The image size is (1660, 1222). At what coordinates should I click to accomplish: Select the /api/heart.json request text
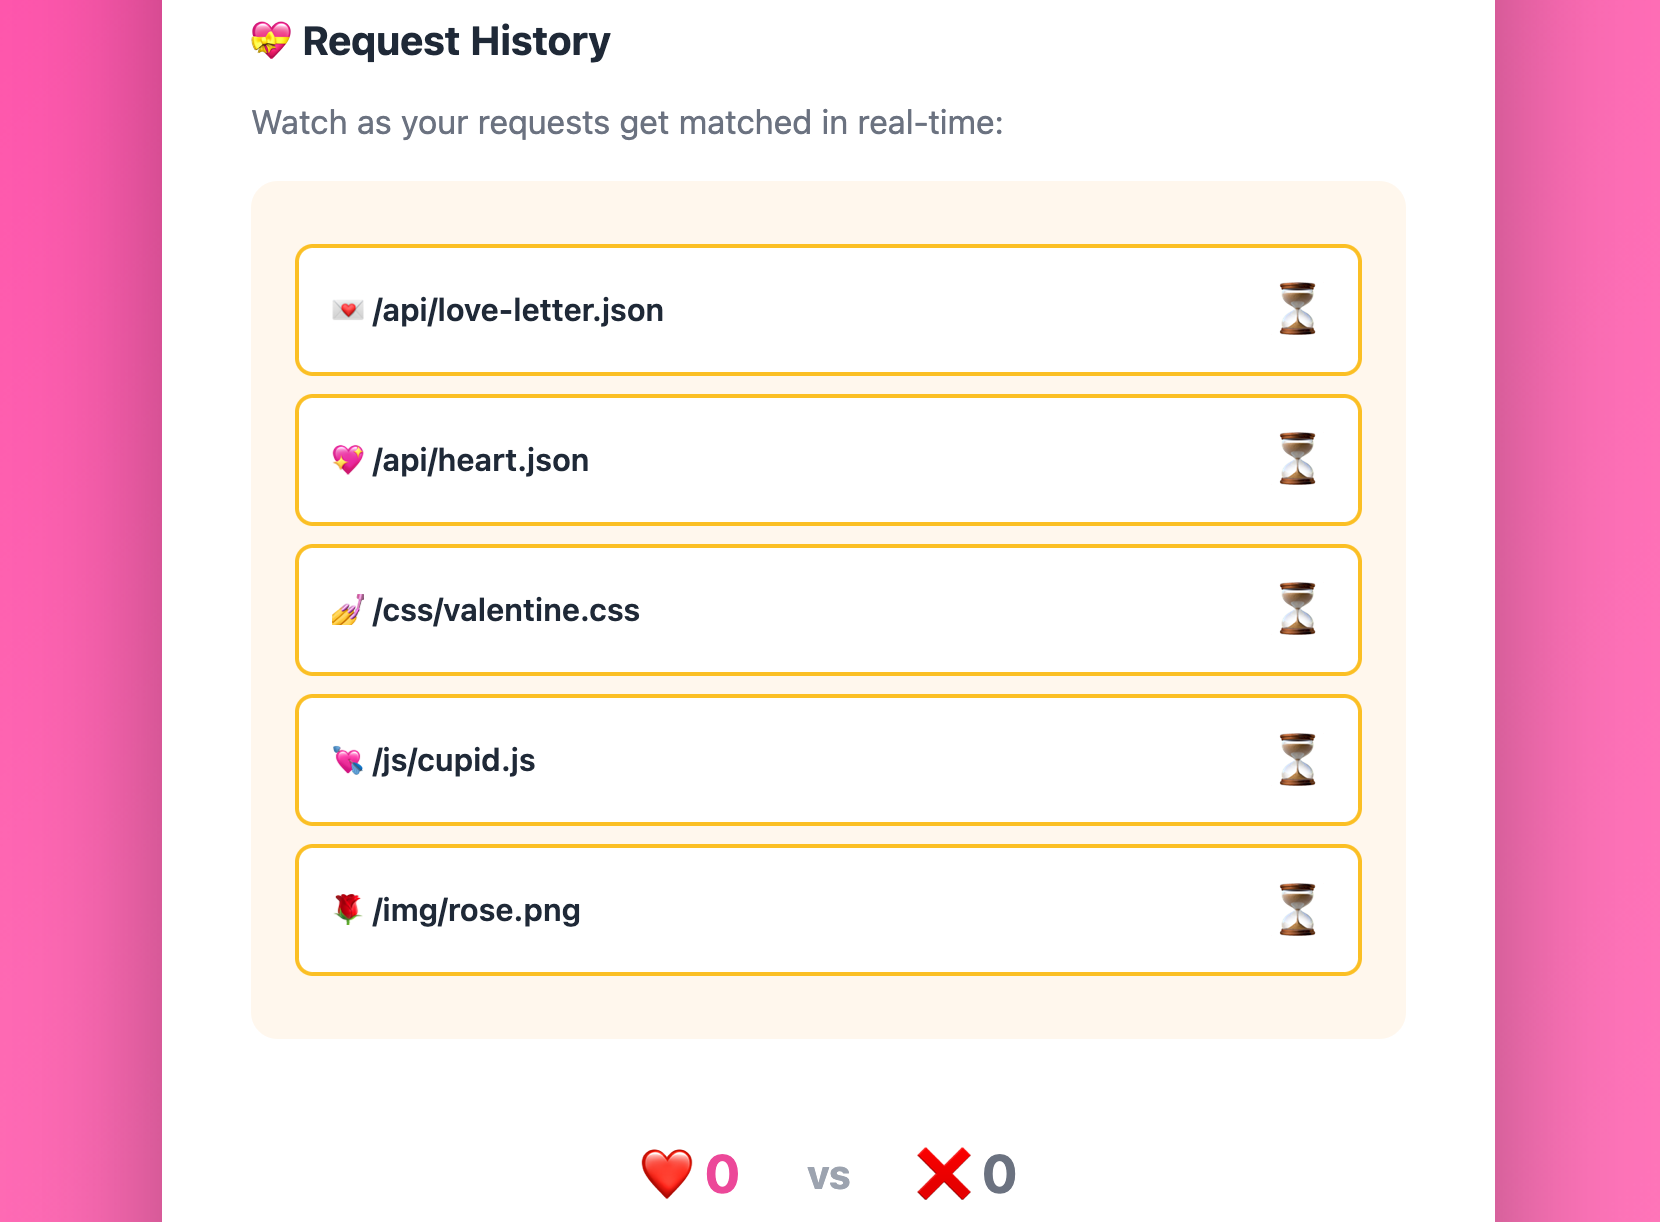480,461
